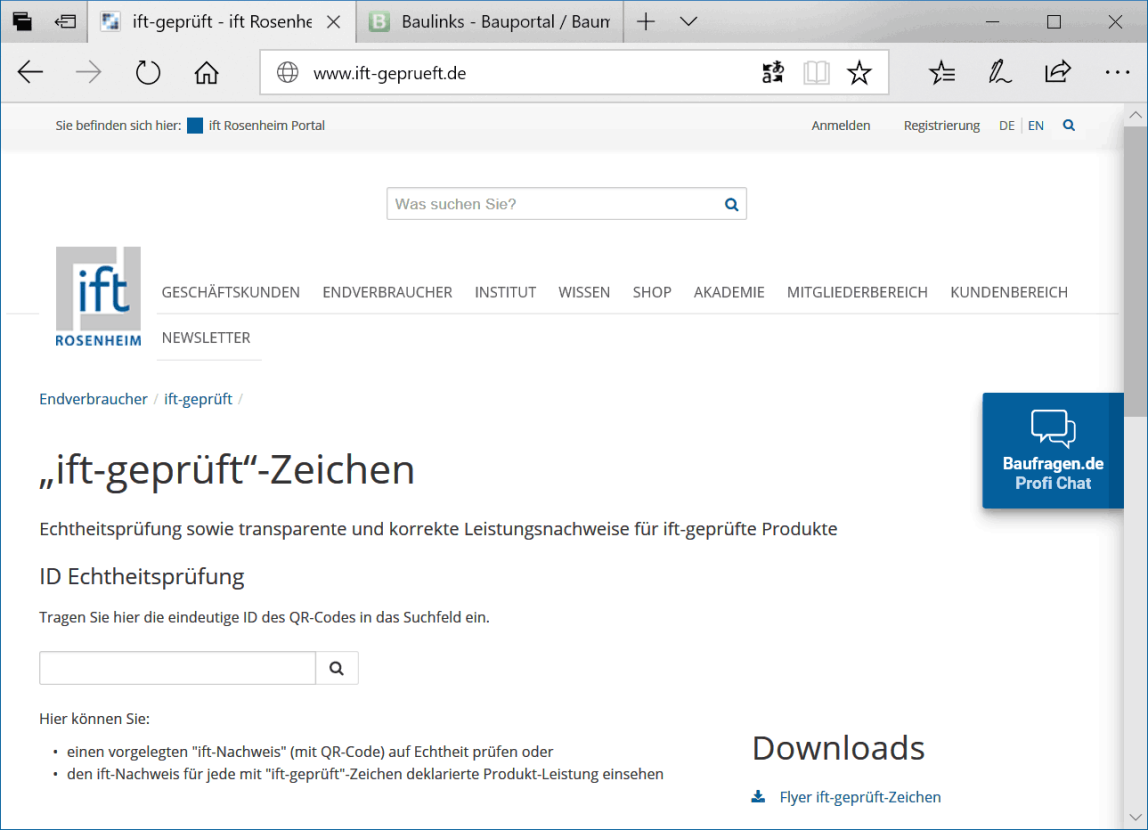Open the Newsletter menu item

tap(206, 337)
